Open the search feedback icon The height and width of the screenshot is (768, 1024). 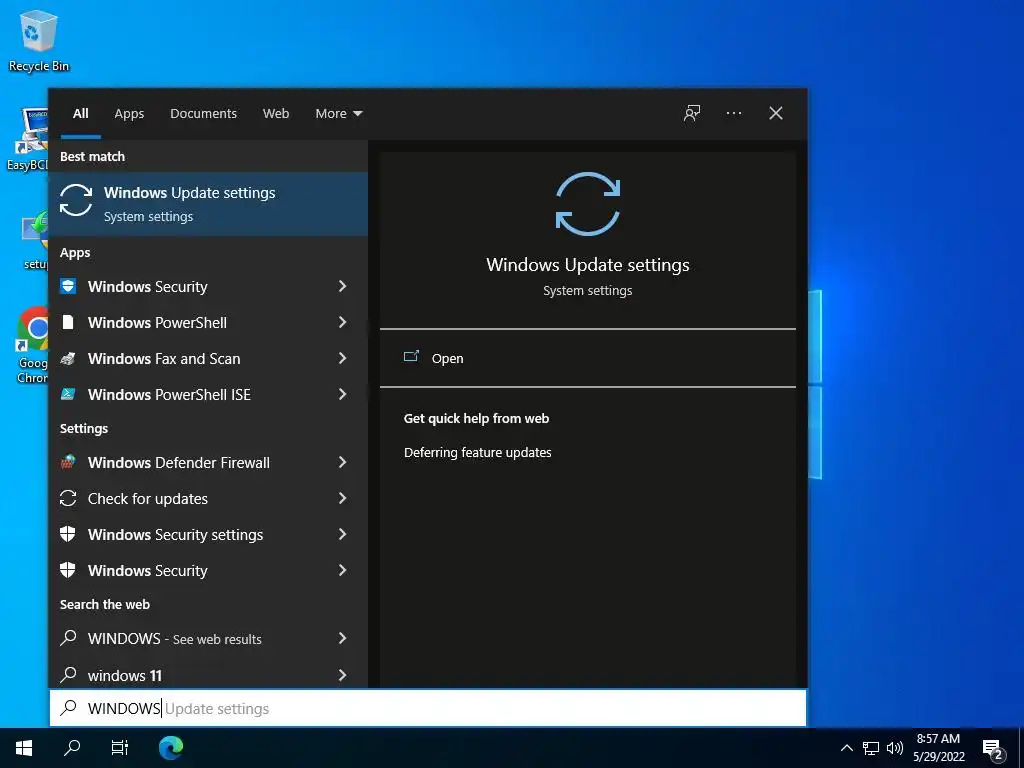point(692,113)
